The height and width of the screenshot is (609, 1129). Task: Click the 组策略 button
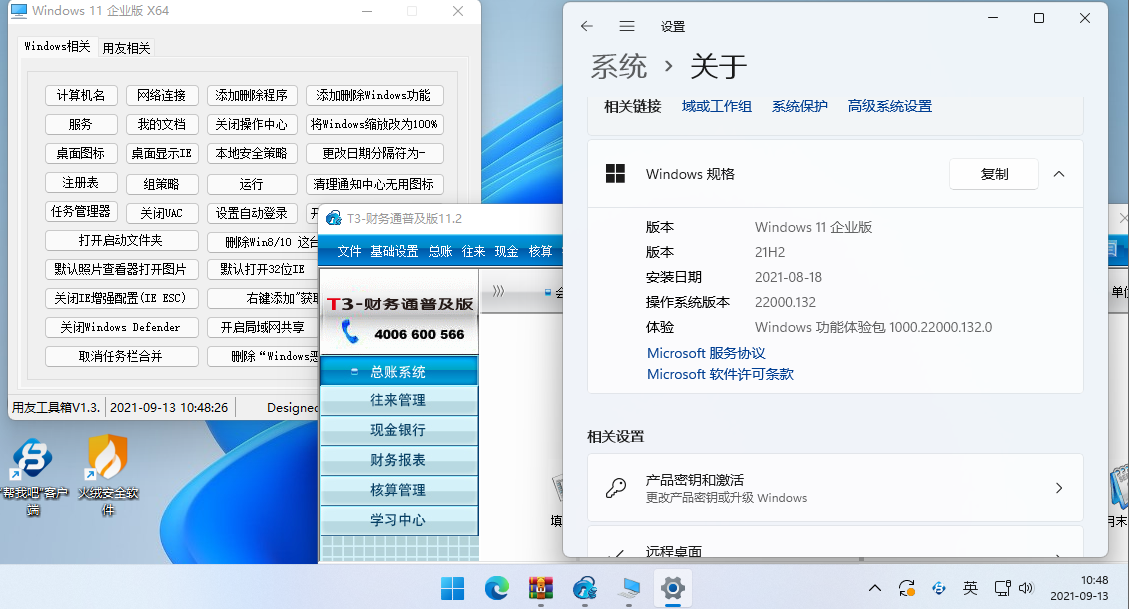[161, 184]
